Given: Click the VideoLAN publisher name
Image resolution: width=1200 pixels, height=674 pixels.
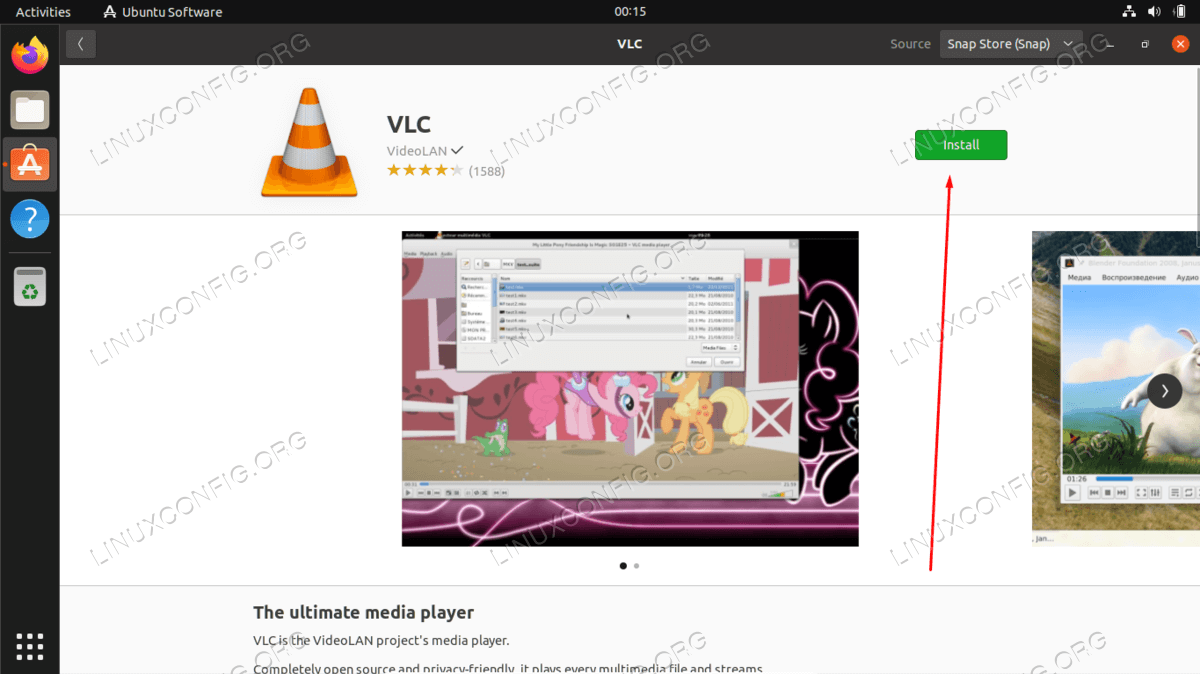Looking at the screenshot, I should 417,150.
